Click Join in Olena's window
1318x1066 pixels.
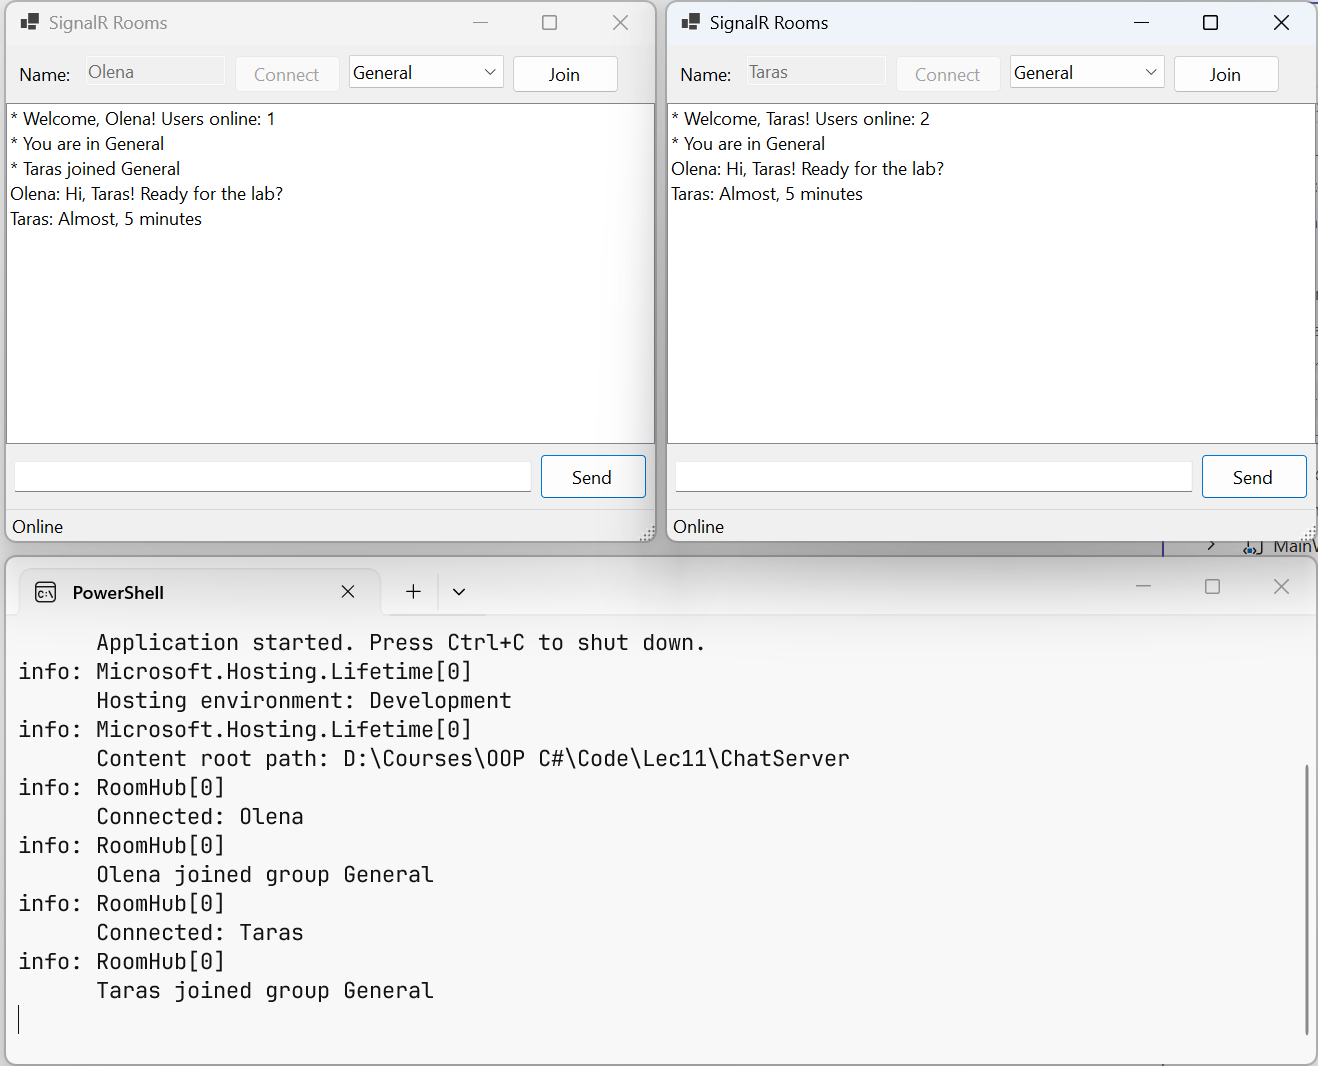click(x=565, y=74)
